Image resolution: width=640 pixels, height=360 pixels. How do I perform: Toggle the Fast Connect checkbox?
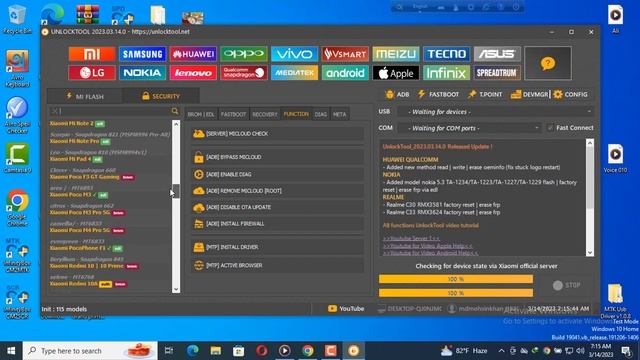(x=550, y=128)
